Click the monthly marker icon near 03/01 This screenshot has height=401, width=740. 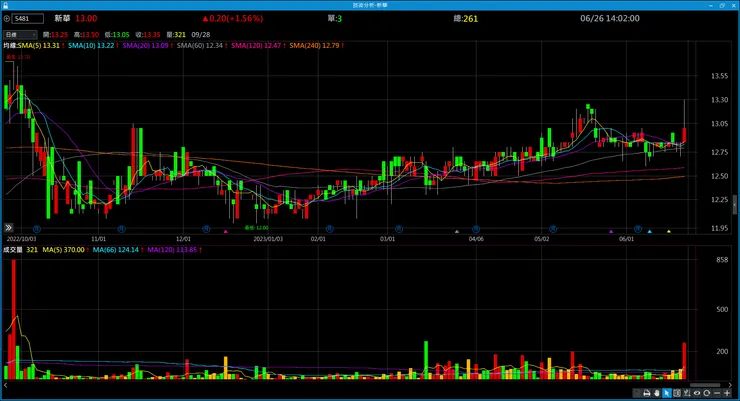coord(399,229)
